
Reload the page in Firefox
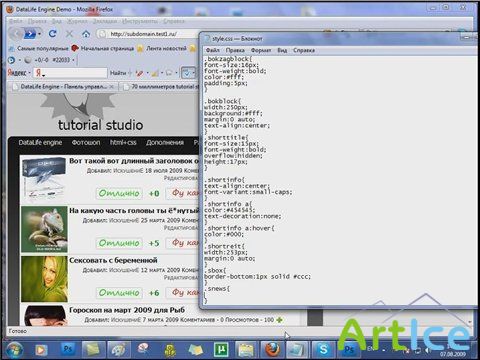pyautogui.click(x=52, y=33)
